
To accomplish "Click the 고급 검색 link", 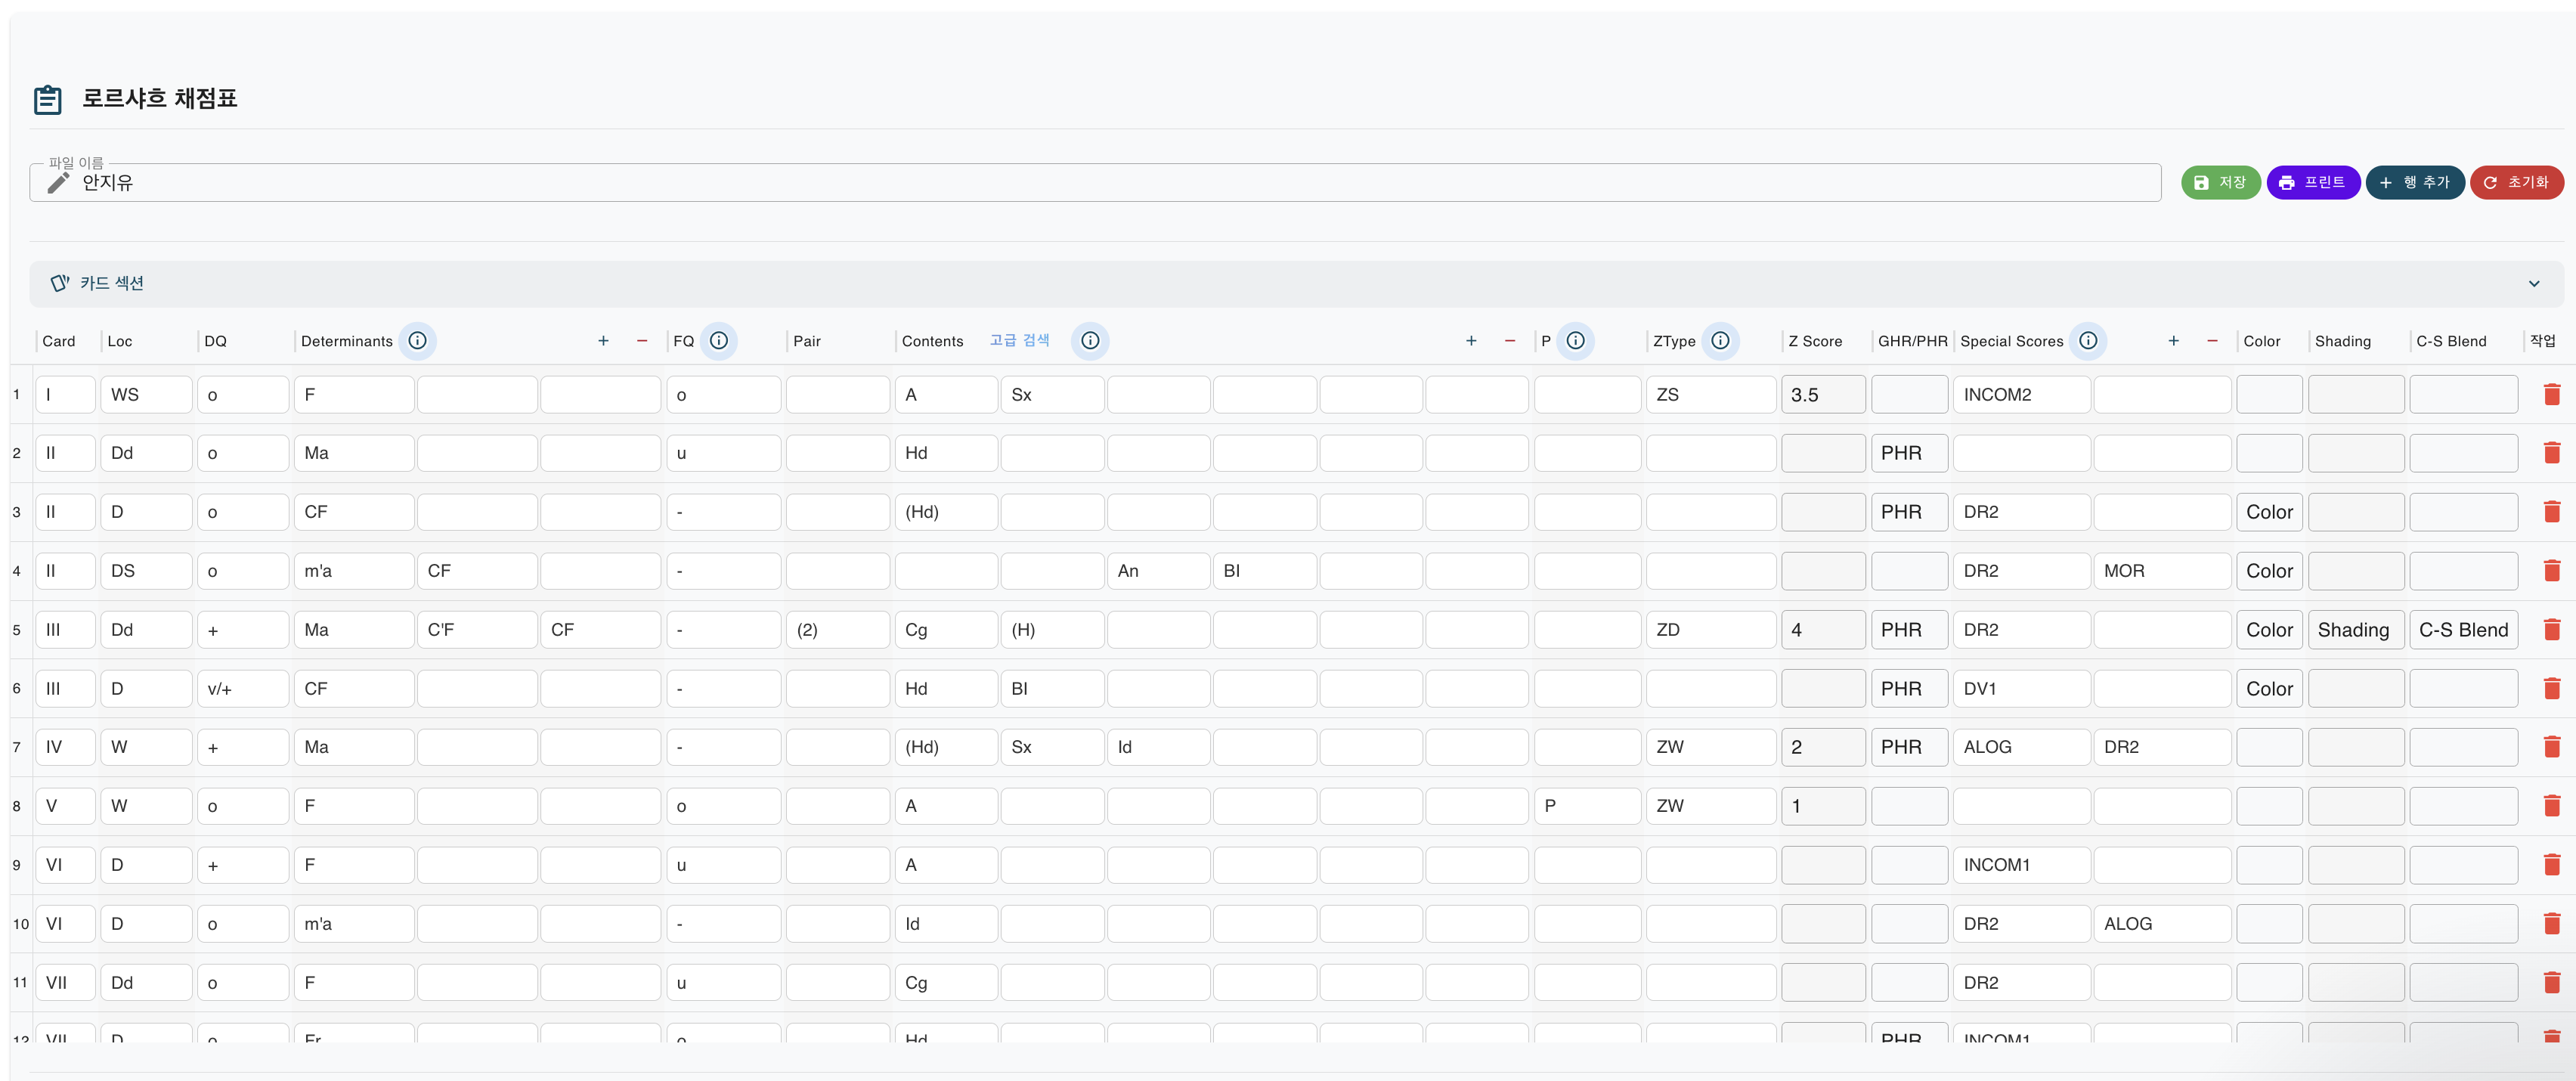I will (x=1019, y=341).
